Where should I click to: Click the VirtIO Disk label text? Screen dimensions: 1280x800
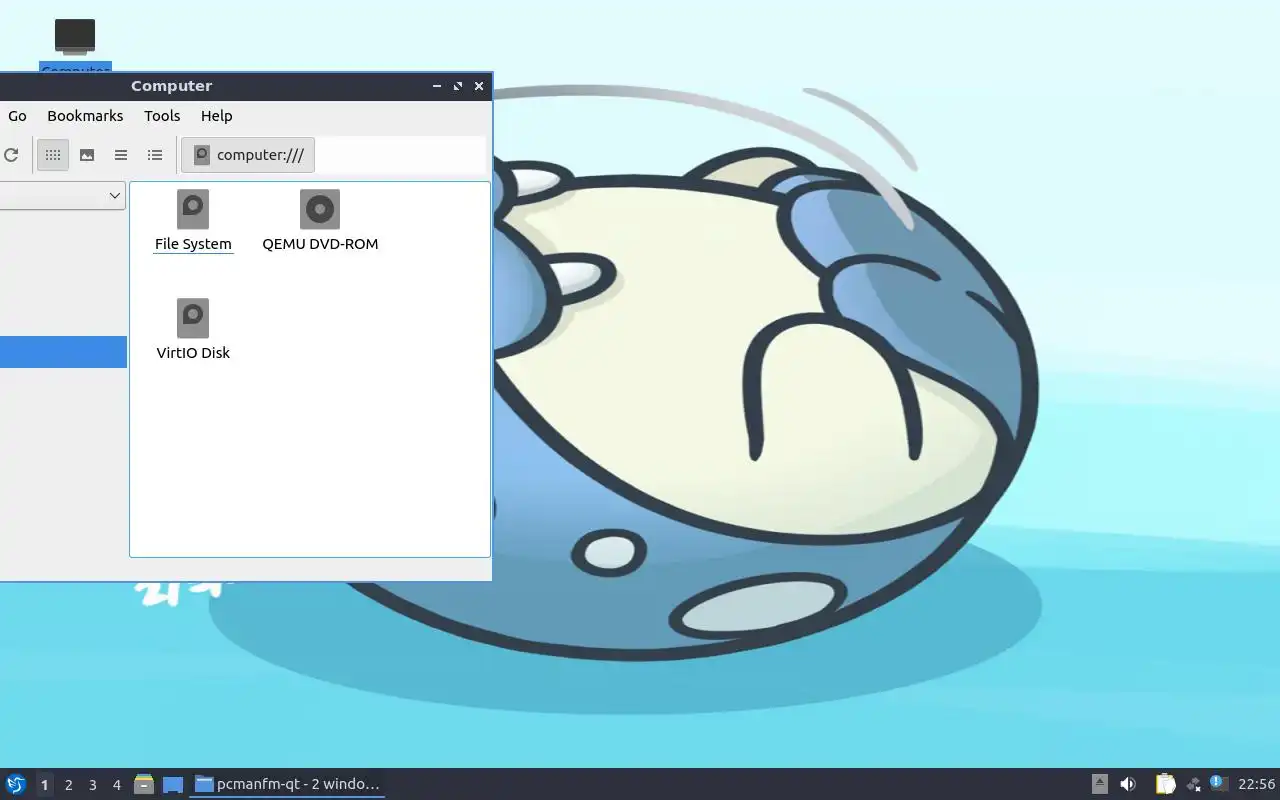193,353
